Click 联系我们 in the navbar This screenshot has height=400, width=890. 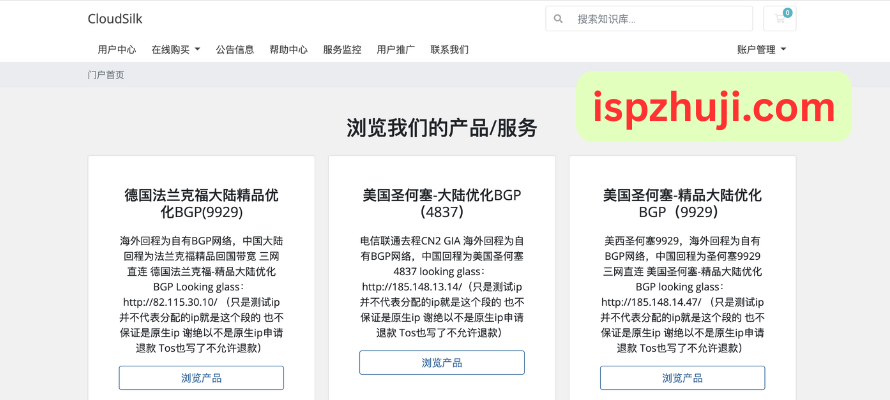pyautogui.click(x=450, y=49)
